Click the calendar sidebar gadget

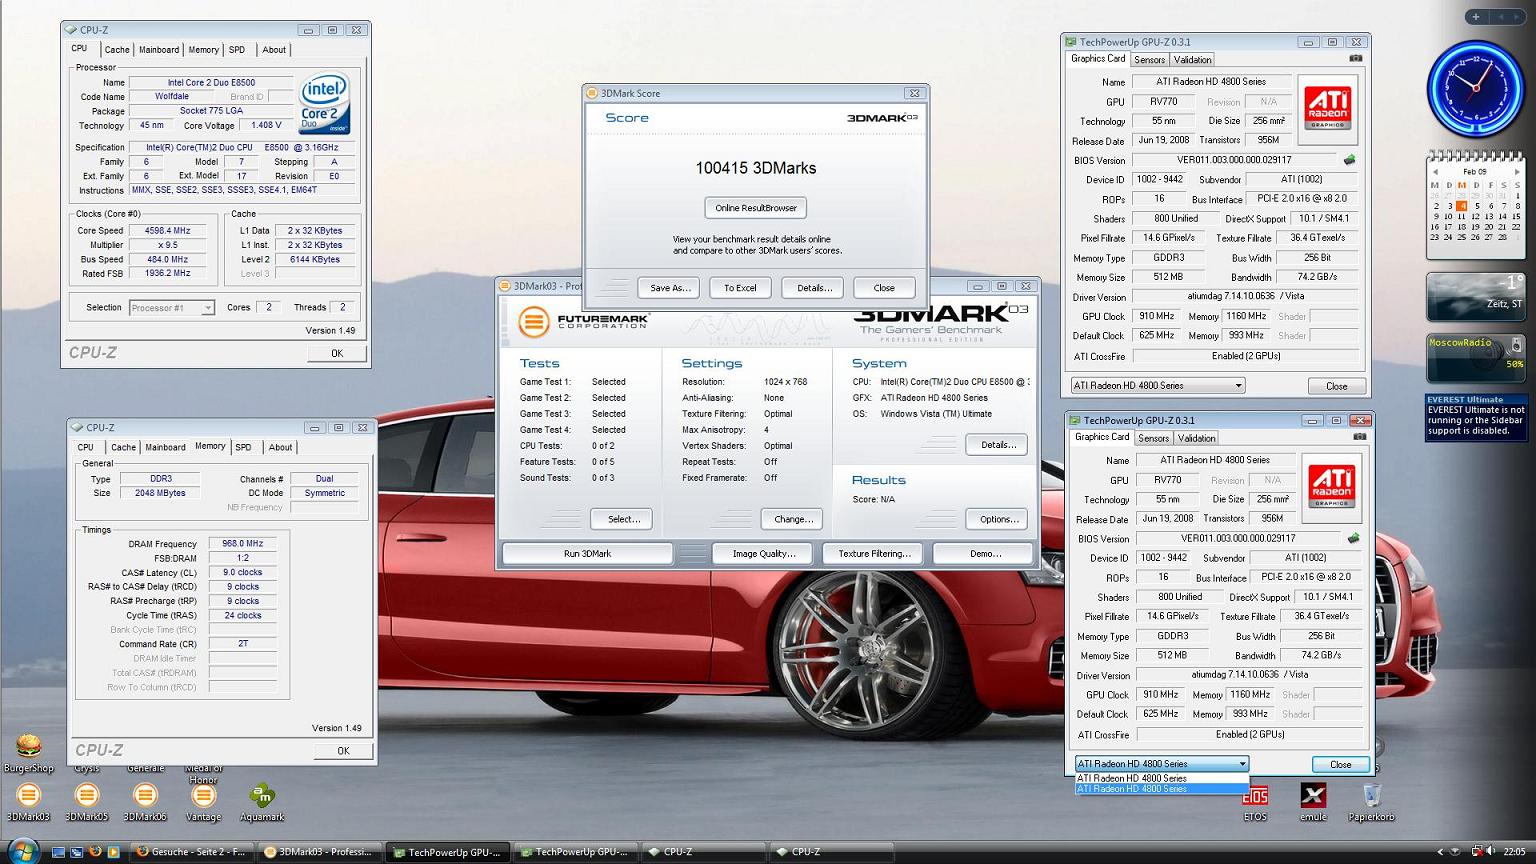pyautogui.click(x=1475, y=205)
